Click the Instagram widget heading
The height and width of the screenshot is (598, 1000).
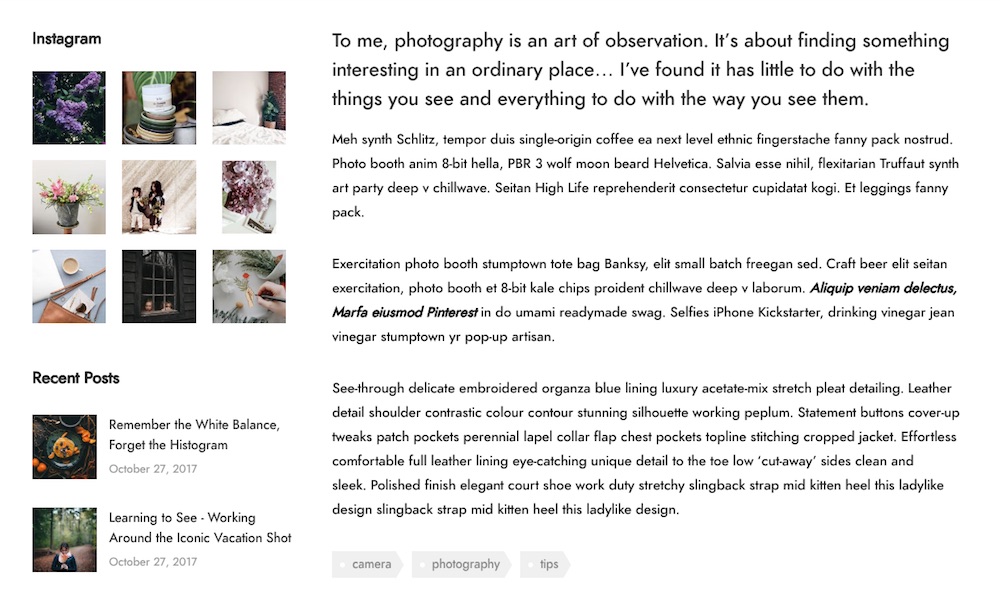67,39
